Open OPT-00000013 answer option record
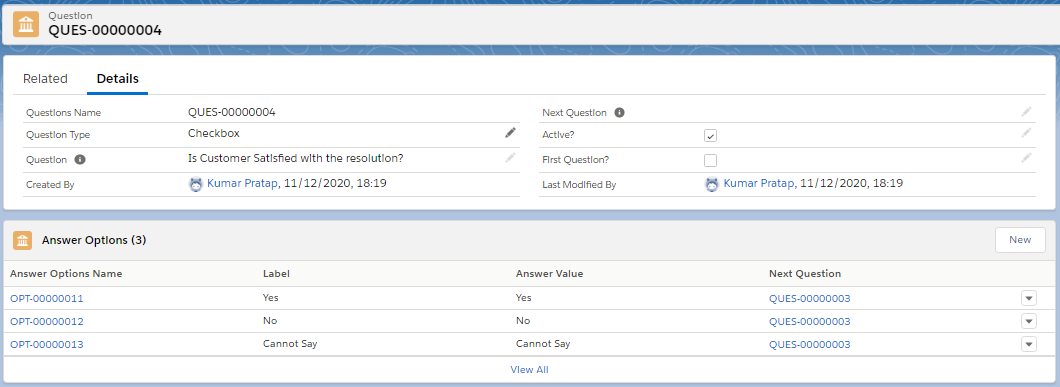Screen dimensions: 1060x387 pos(47,344)
